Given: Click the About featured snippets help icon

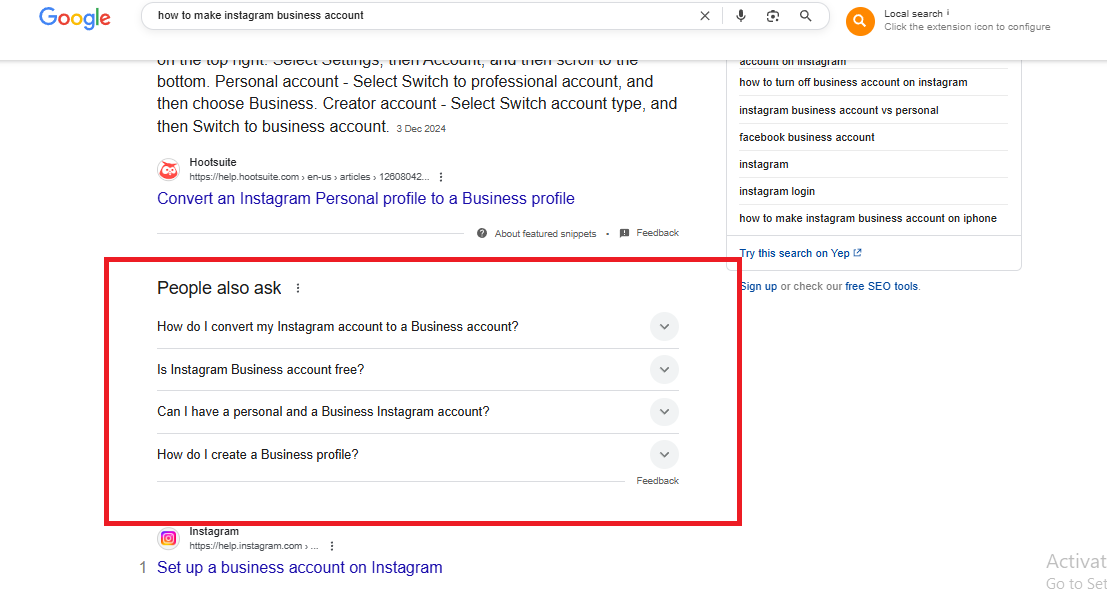Looking at the screenshot, I should pos(481,233).
